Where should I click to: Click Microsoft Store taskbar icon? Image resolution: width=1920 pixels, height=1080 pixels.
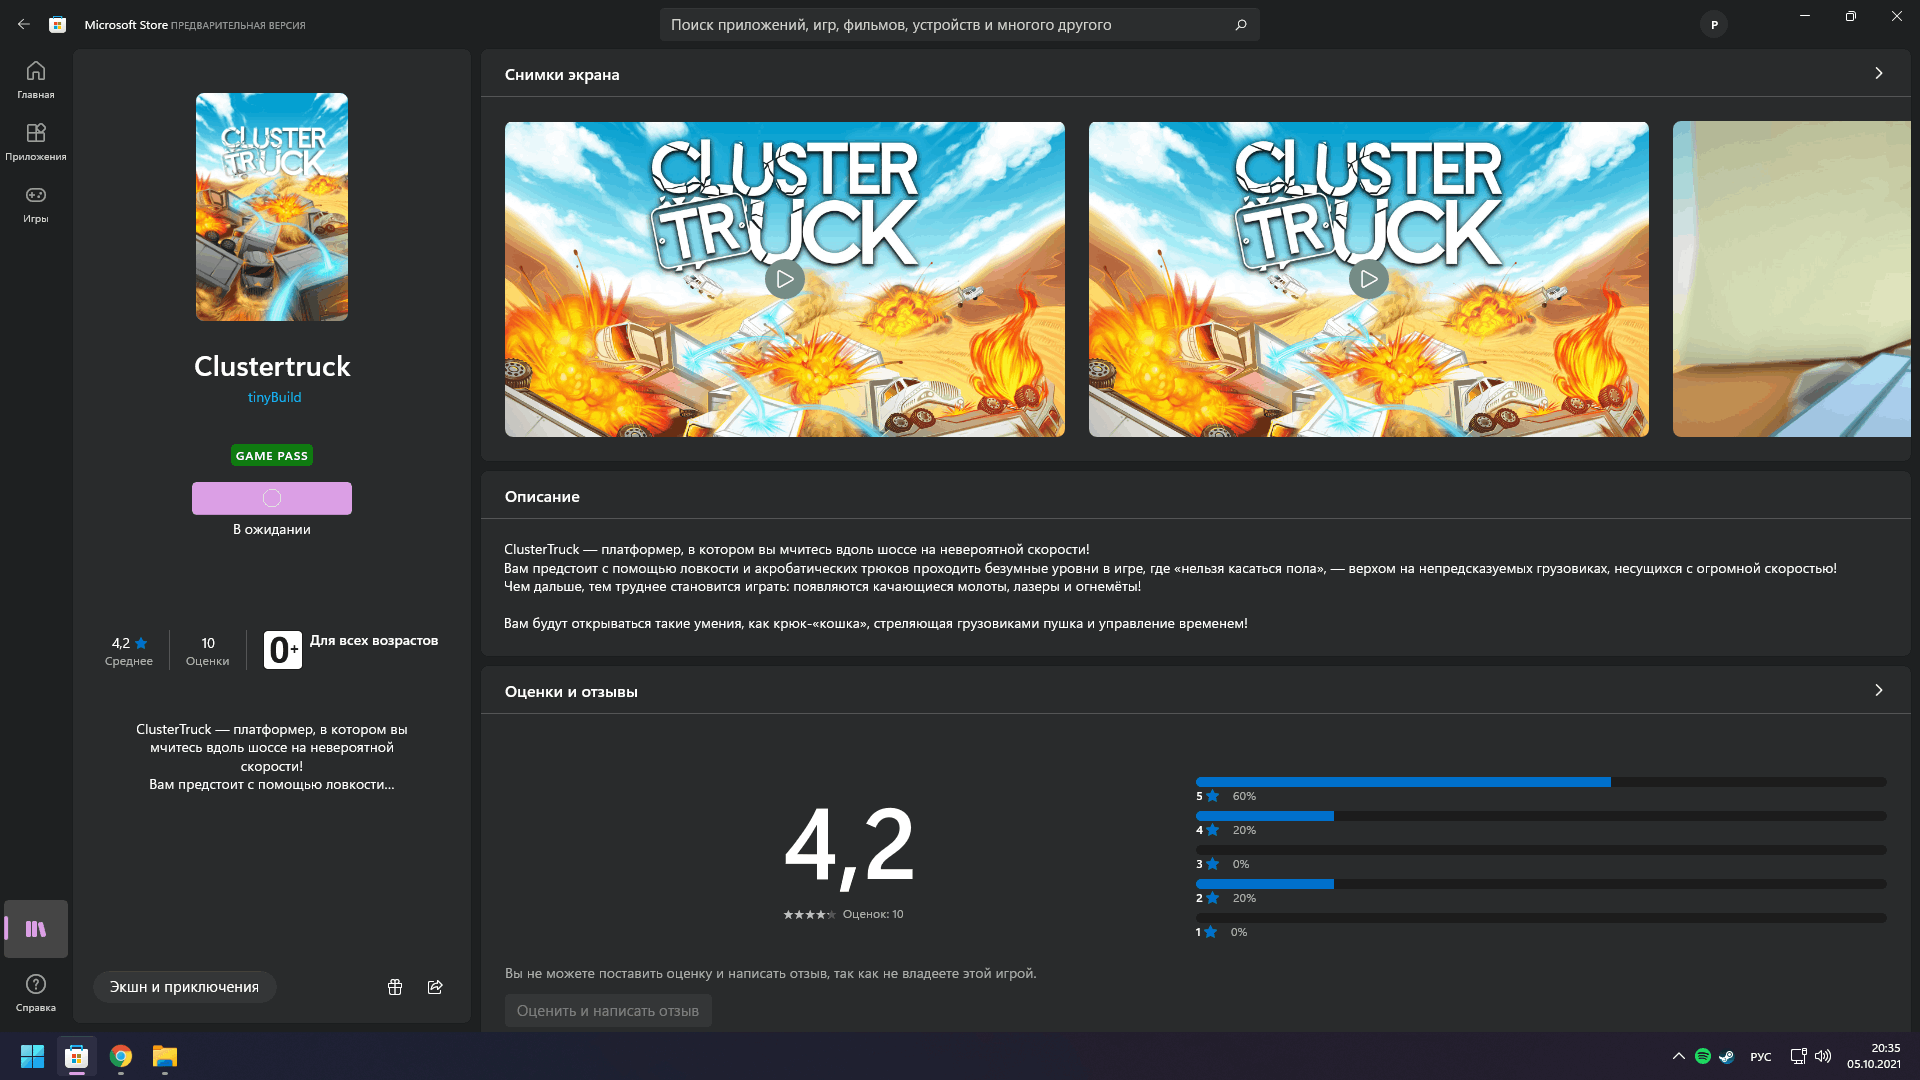tap(77, 1056)
